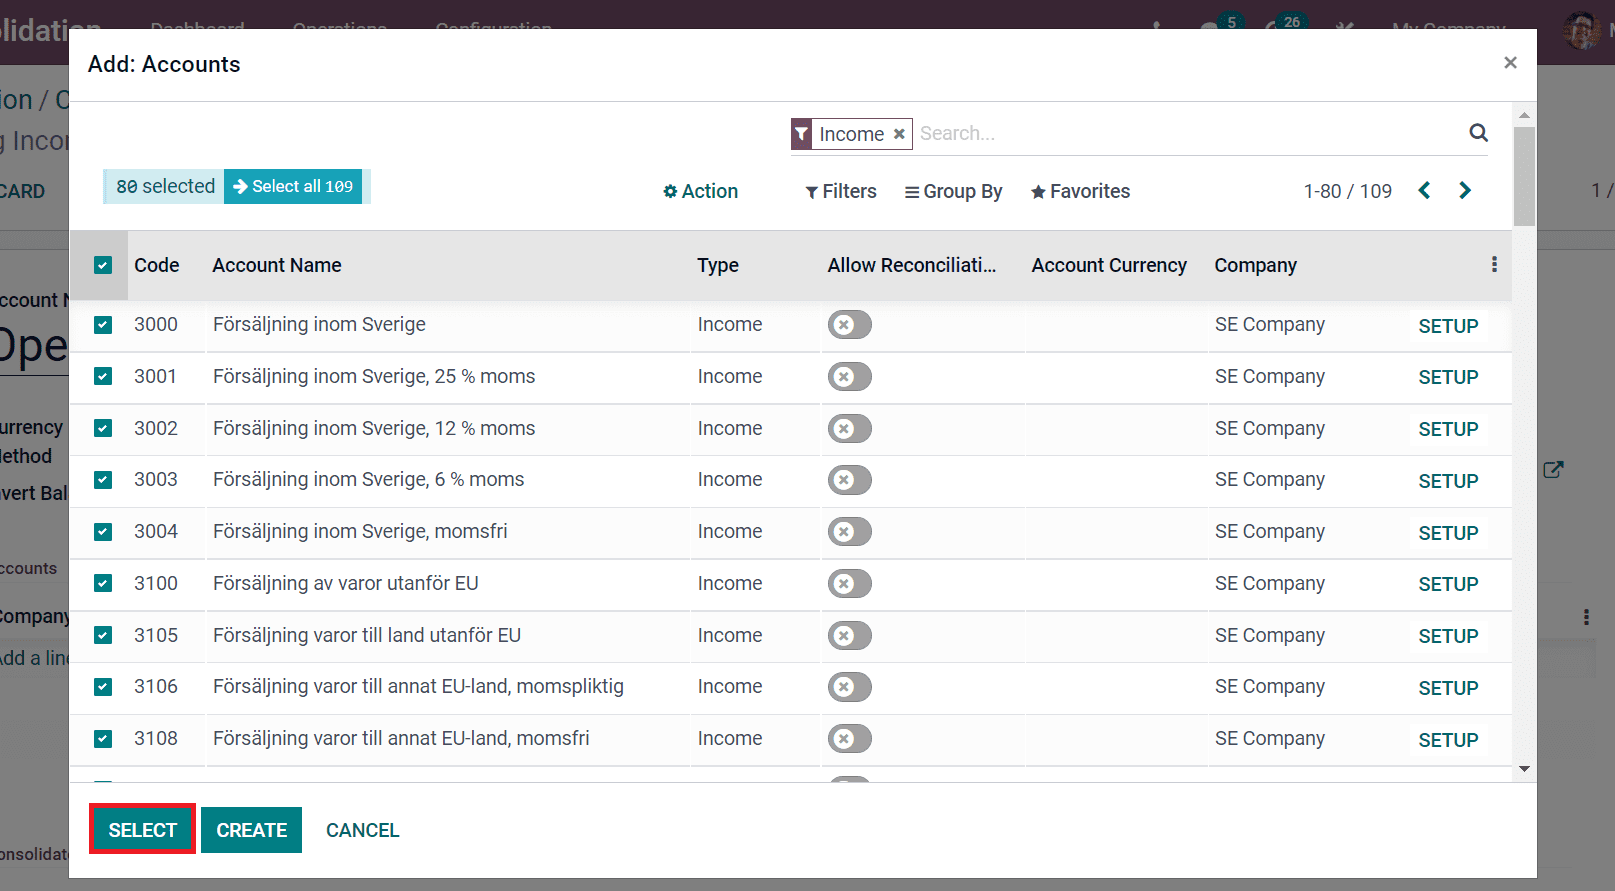Click SETUP for account 3100
Screen dimensions: 1615x891
[1448, 584]
